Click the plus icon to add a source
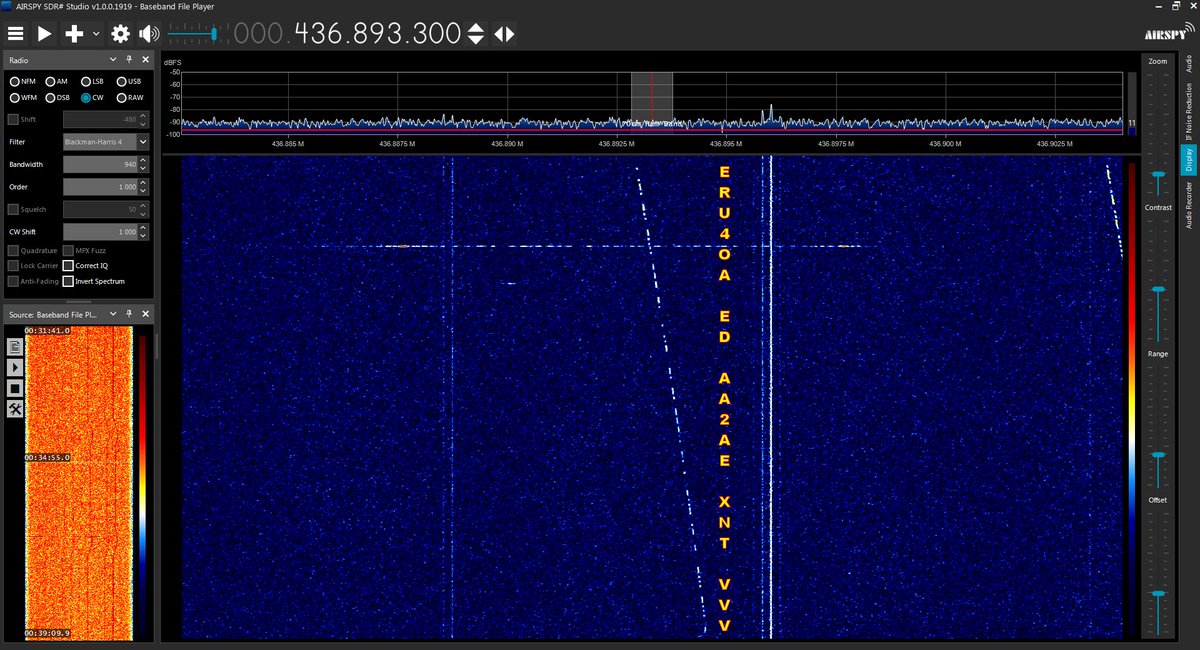Viewport: 1200px width, 650px height. click(74, 33)
